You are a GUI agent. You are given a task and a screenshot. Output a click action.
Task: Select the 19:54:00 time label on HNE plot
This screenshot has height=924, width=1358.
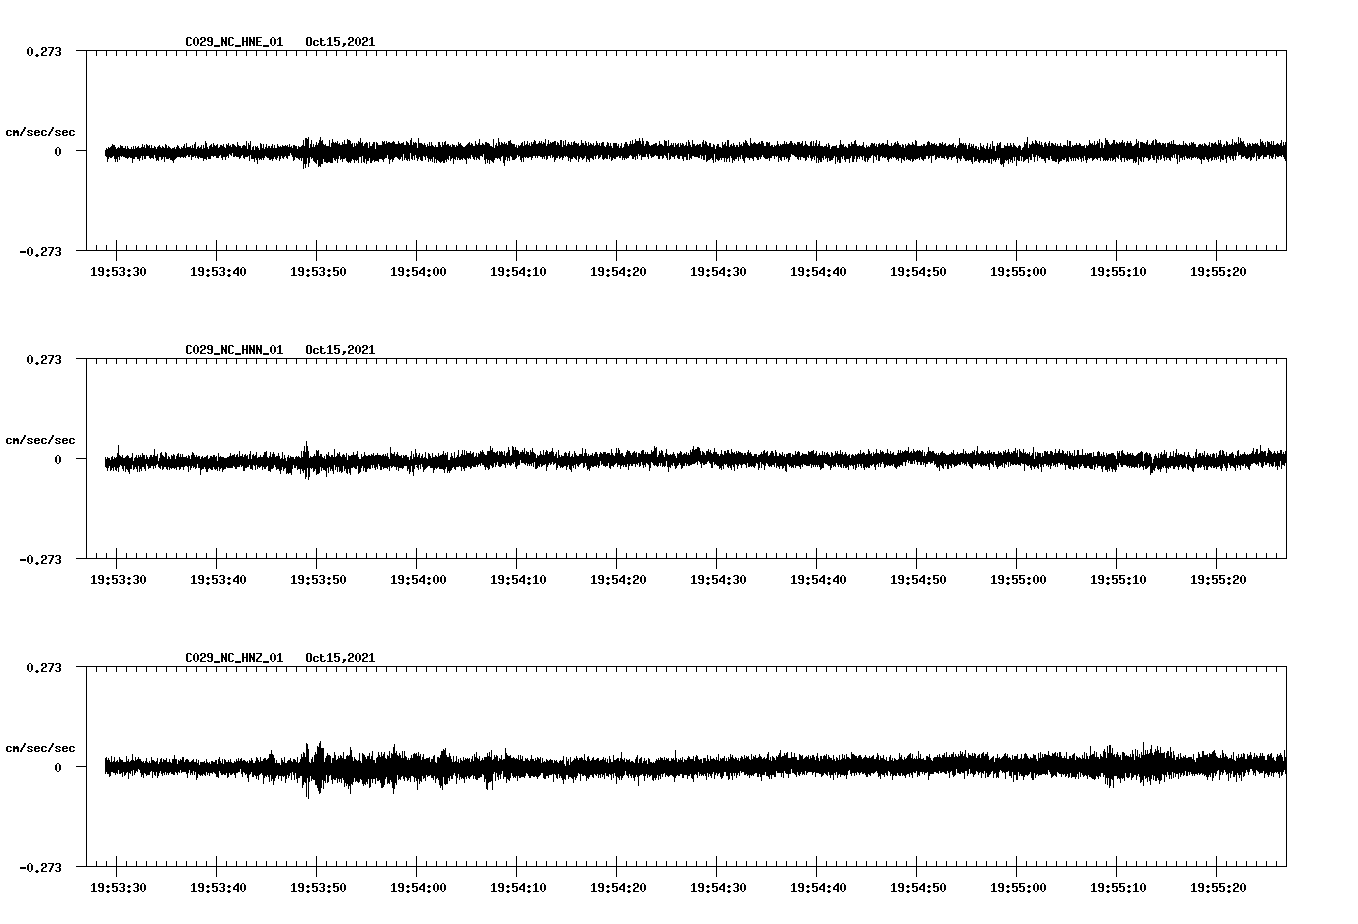tap(418, 272)
